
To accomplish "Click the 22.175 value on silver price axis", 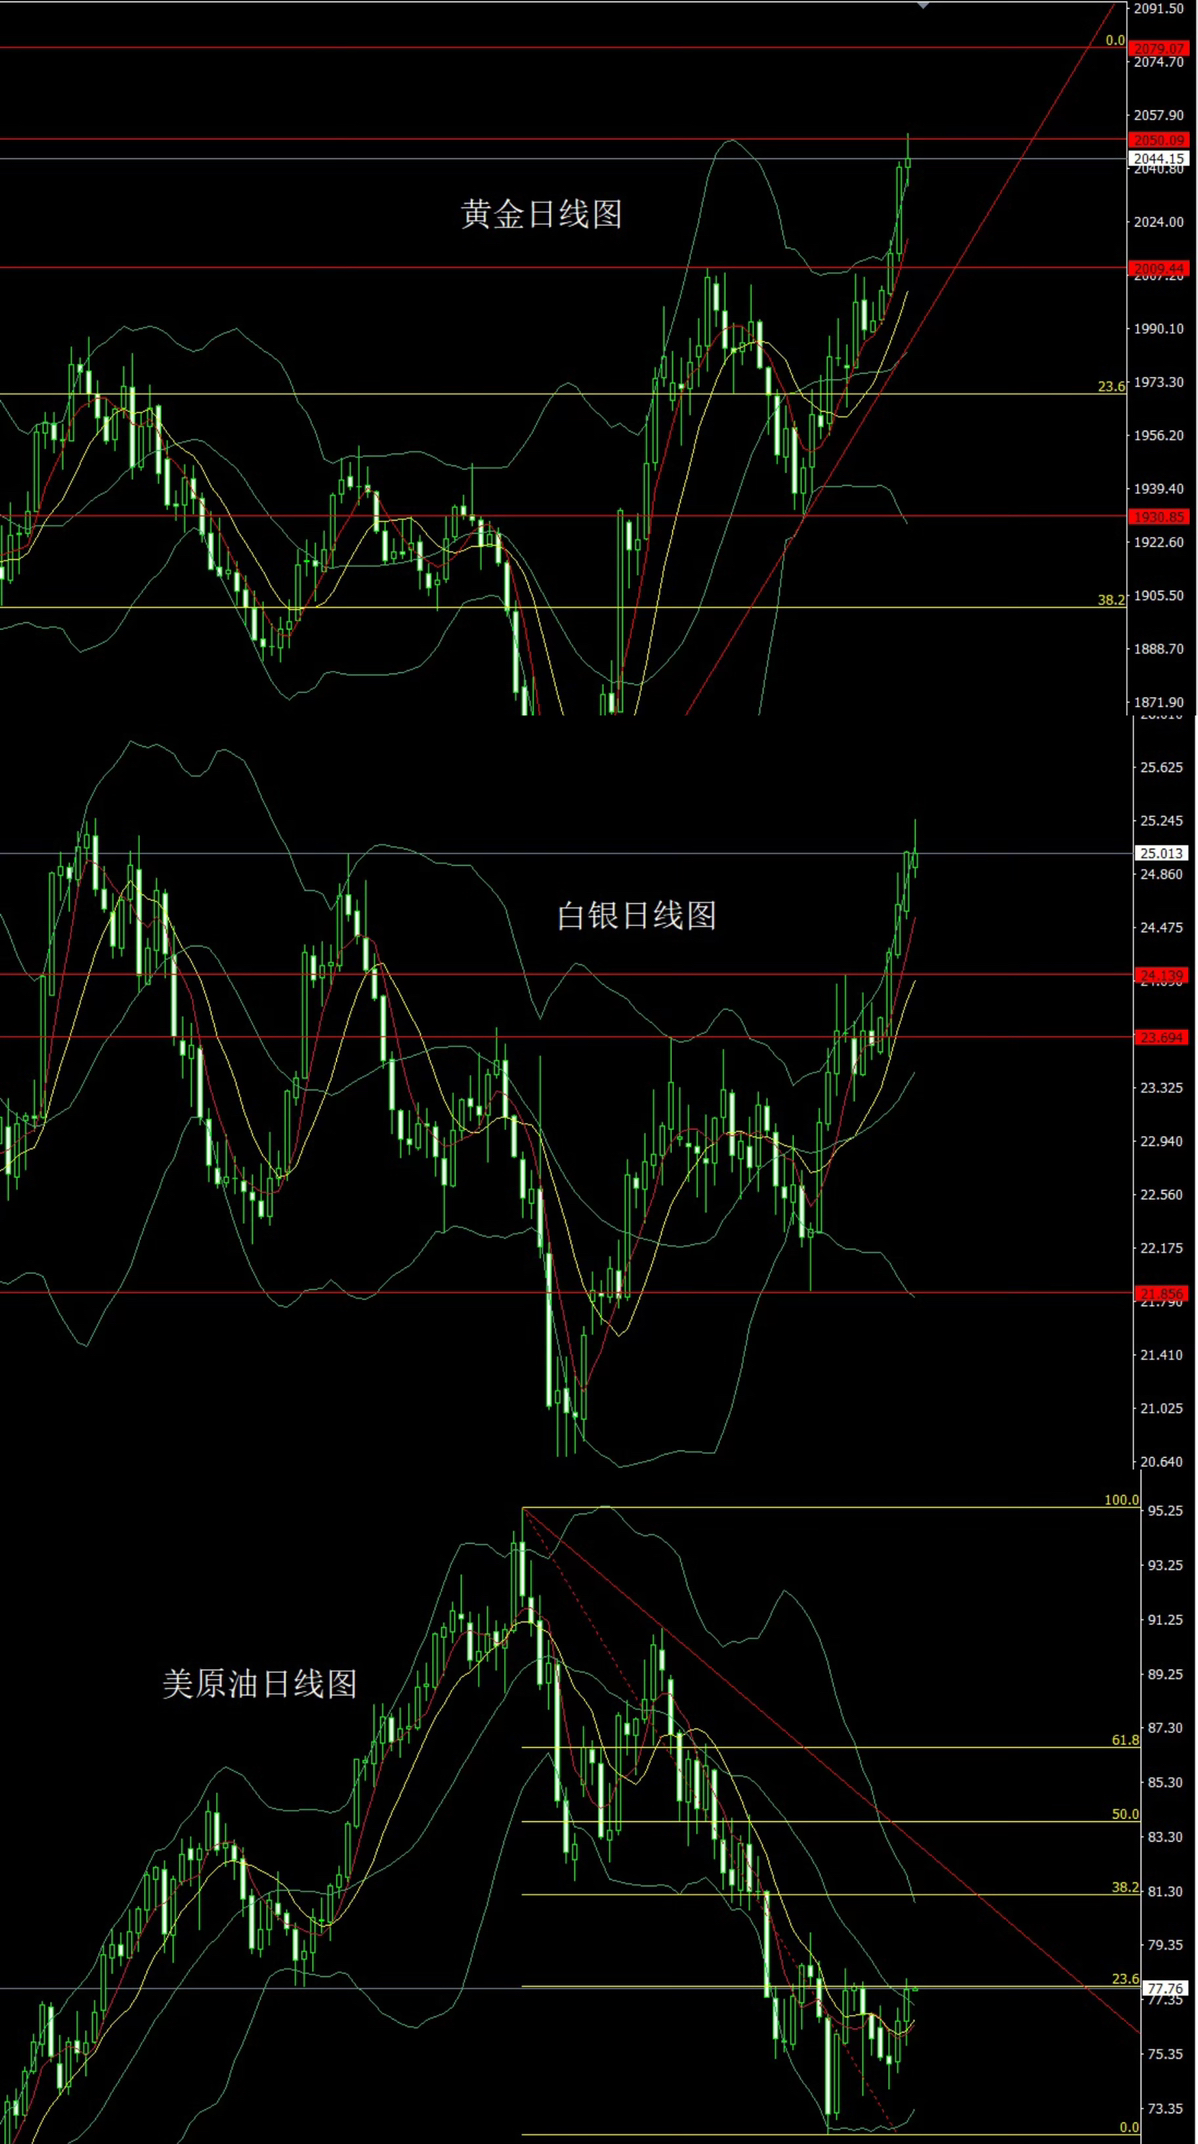I will tap(1162, 1248).
